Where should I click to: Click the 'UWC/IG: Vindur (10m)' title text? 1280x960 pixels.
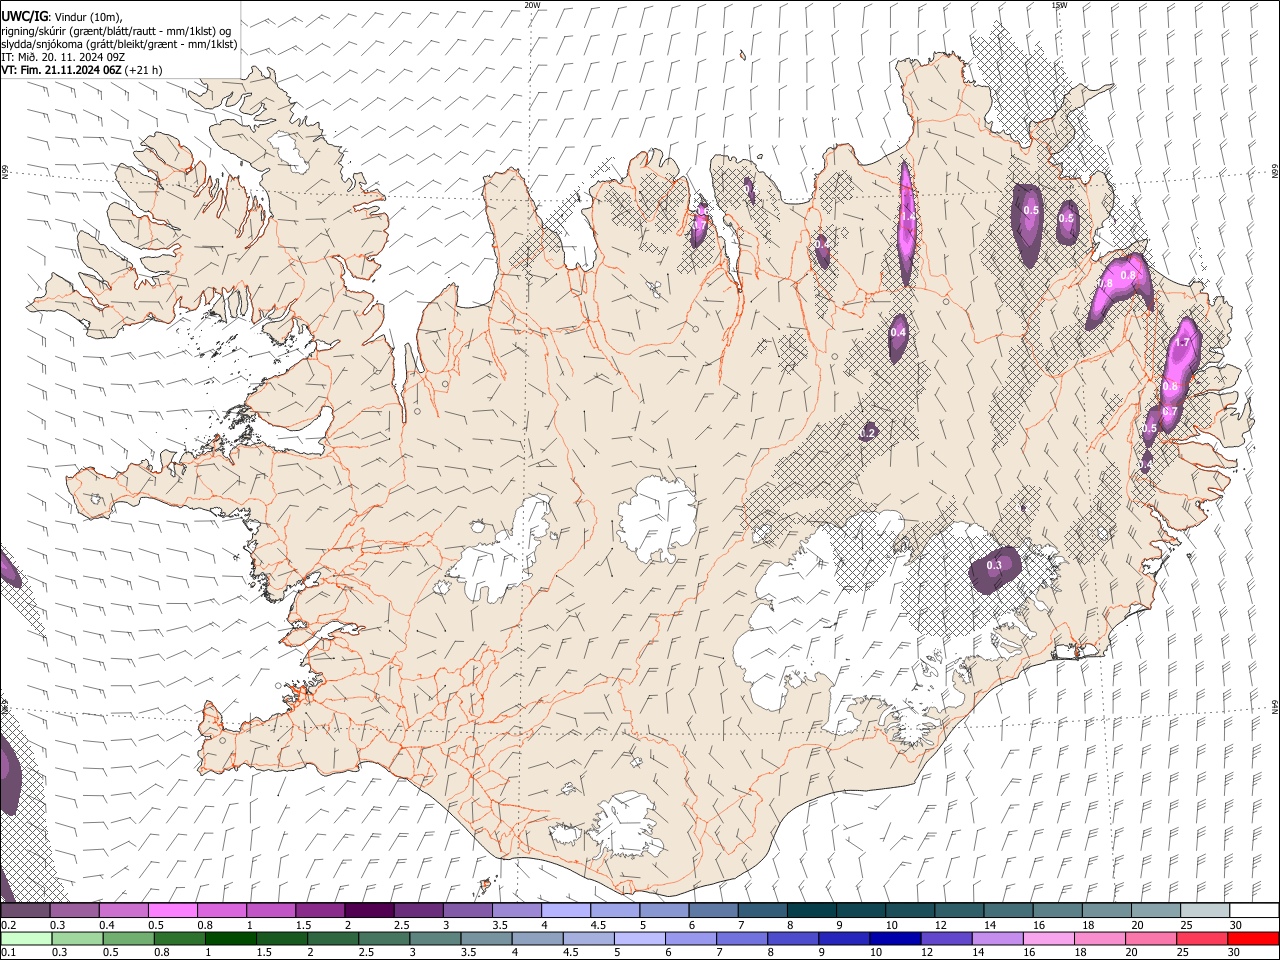tap(61, 15)
